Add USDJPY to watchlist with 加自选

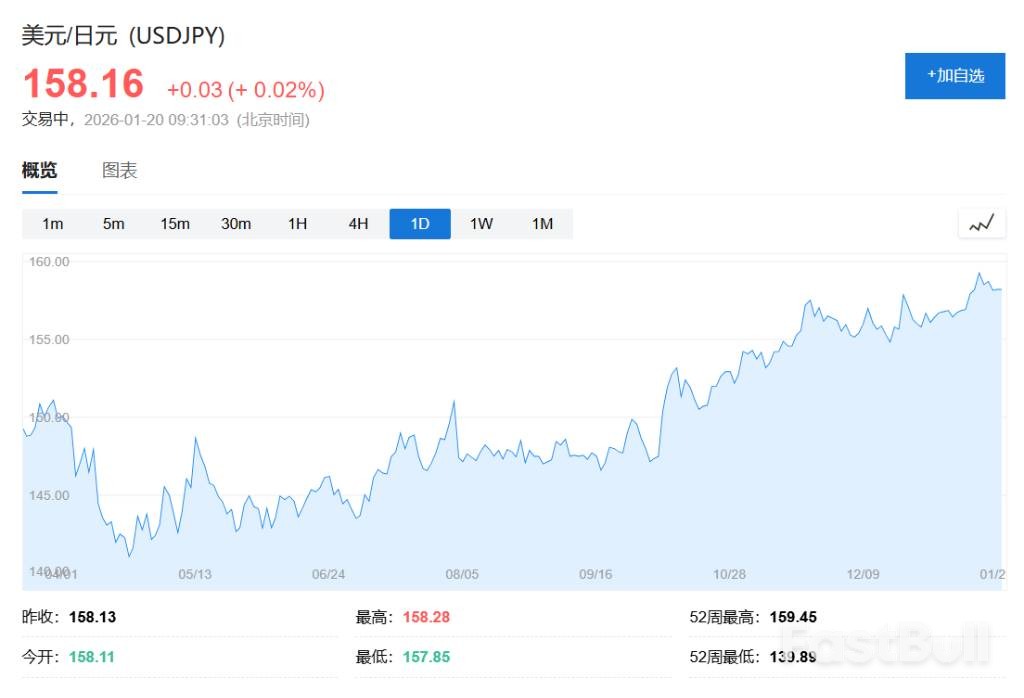(954, 76)
